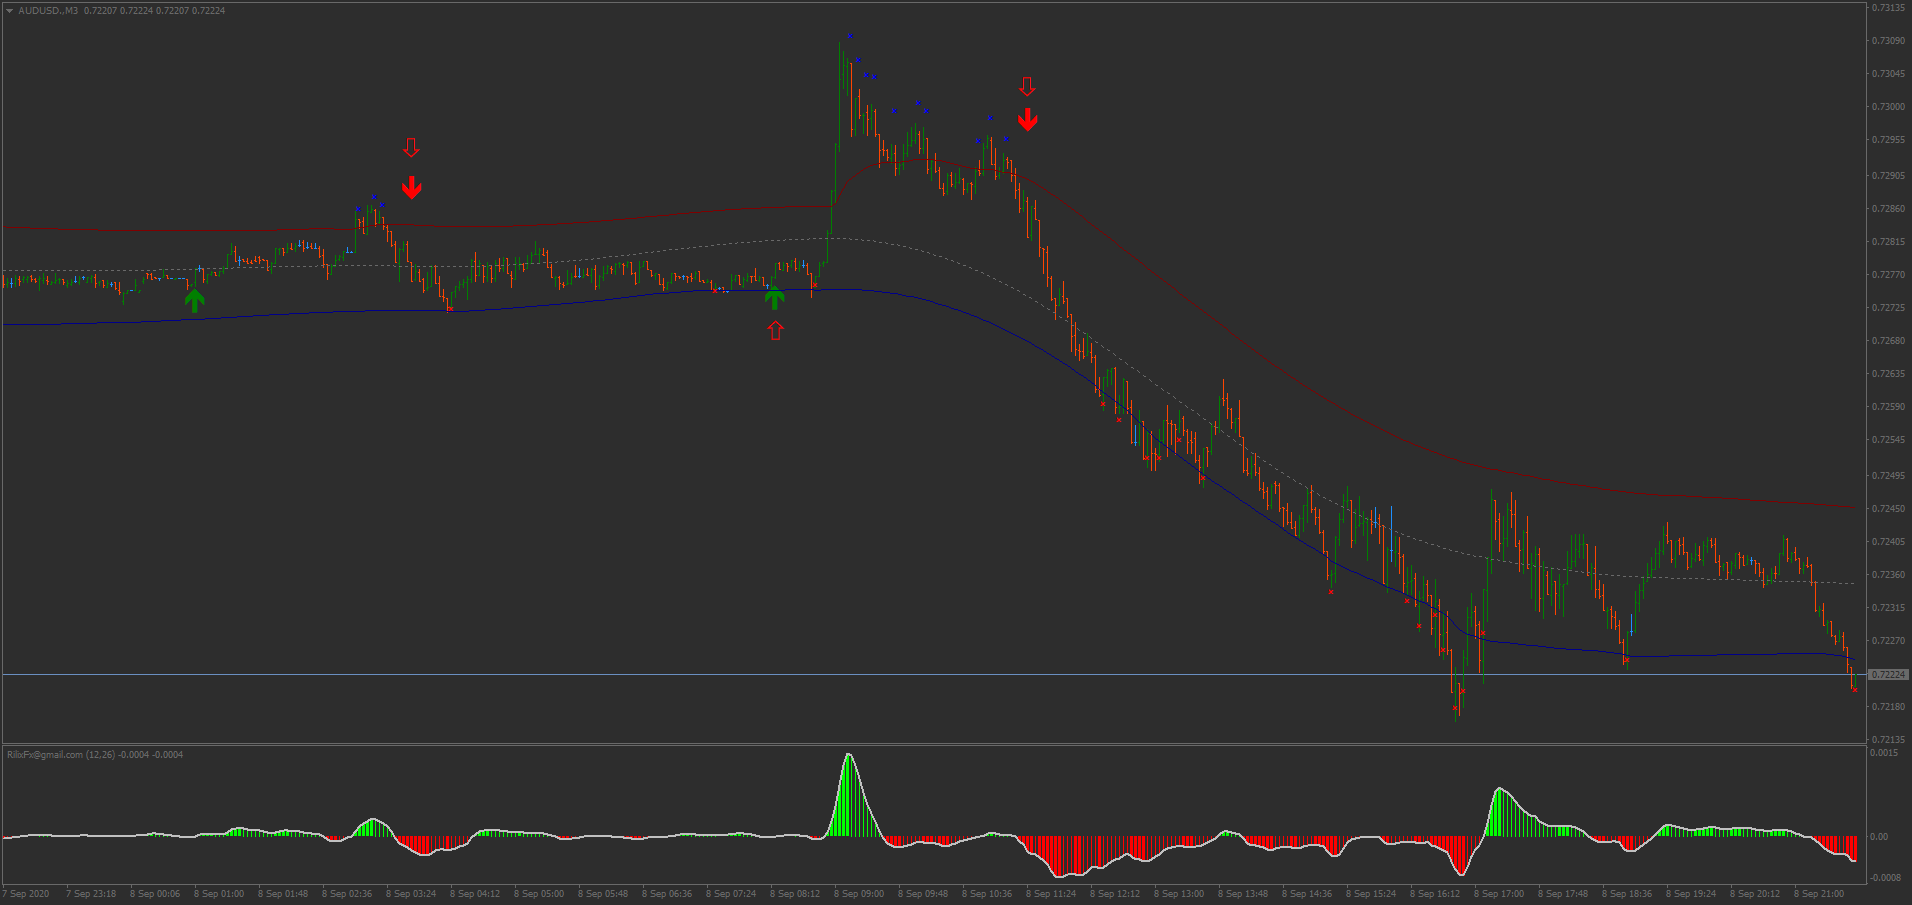Click the 0.0015 indicator scale label

tap(1884, 753)
